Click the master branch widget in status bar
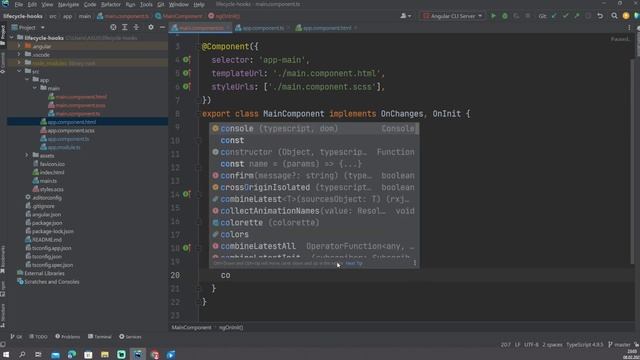The height and width of the screenshot is (360, 640). (x=620, y=345)
